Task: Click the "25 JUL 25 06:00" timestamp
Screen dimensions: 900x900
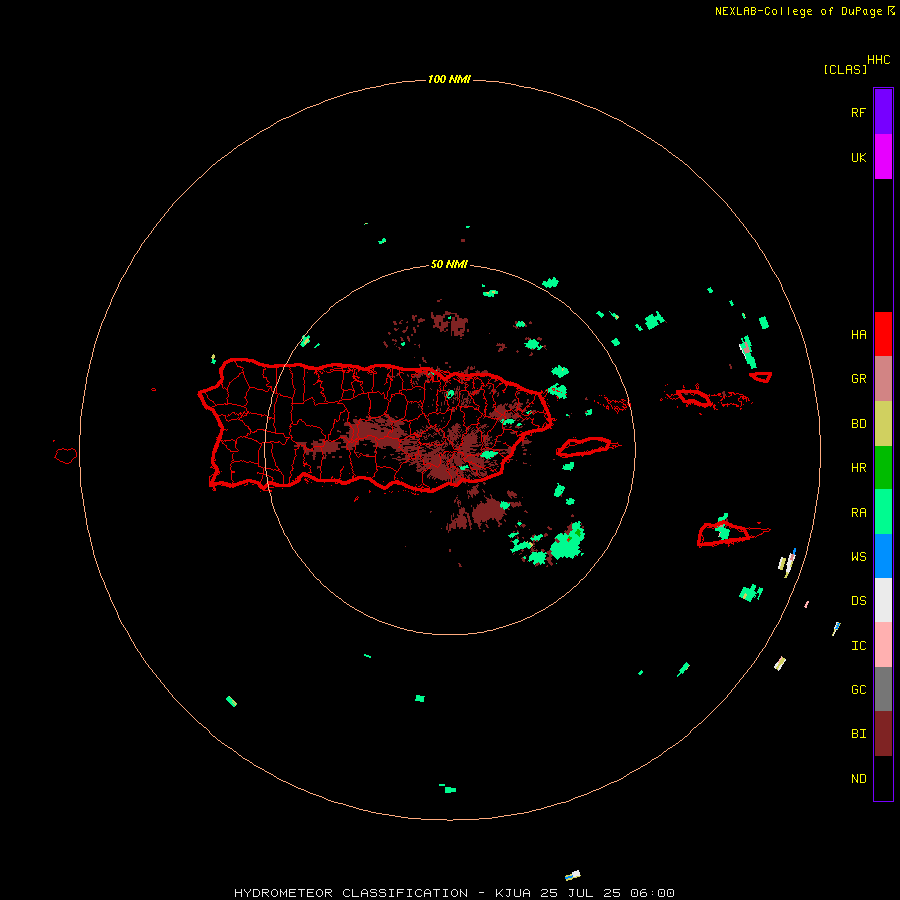Action: point(607,893)
